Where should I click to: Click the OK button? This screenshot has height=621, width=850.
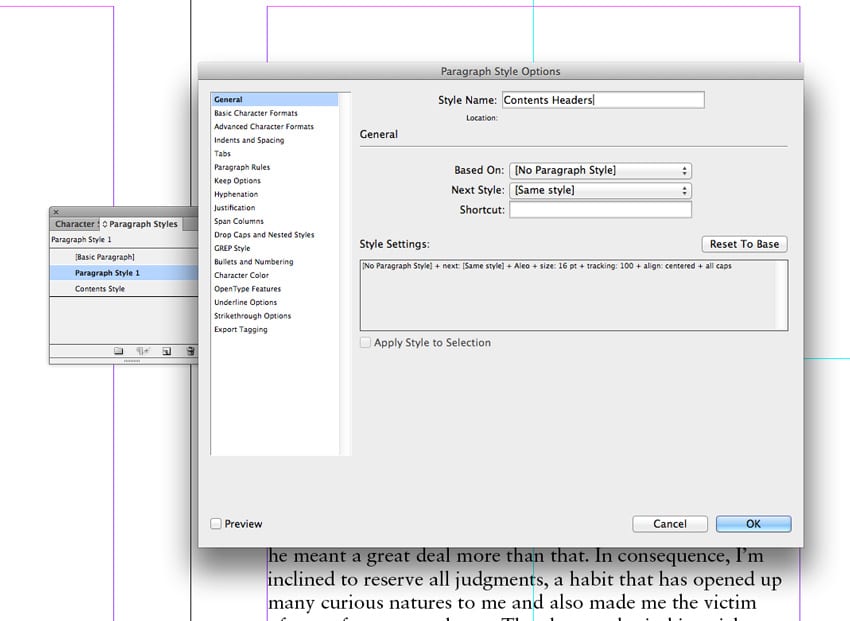[753, 524]
